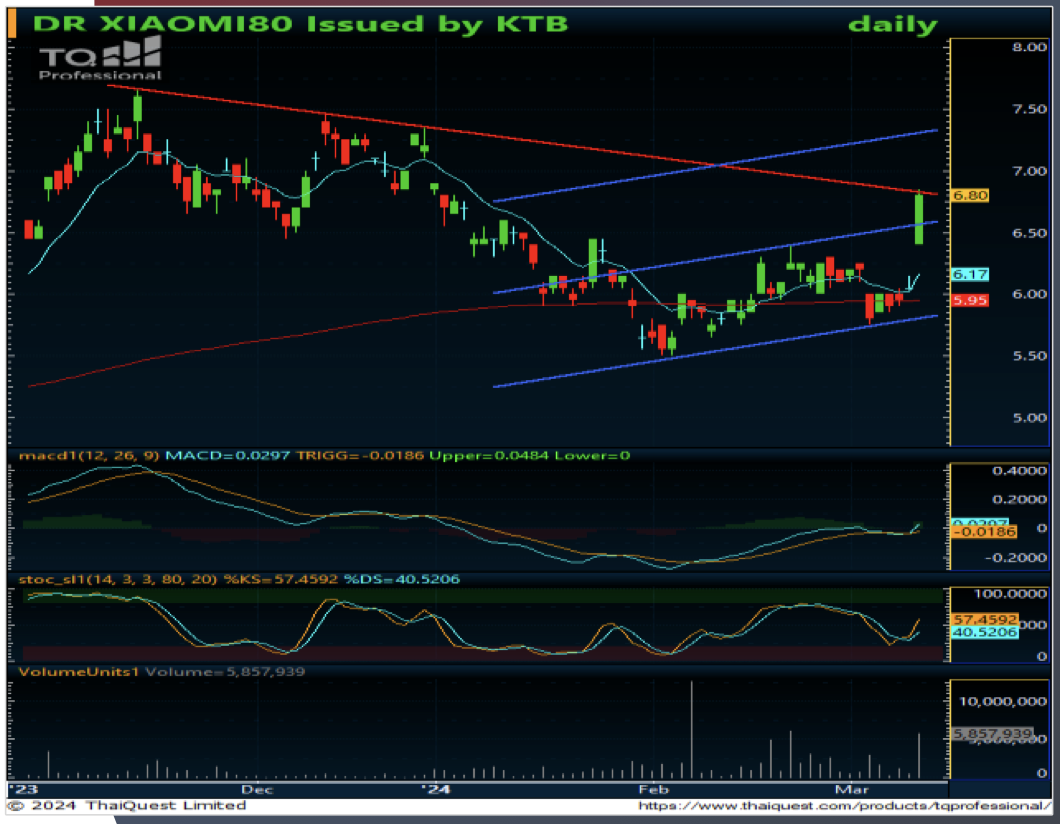The width and height of the screenshot is (1060, 824).
Task: Select the -0.2000 MACD axis label
Action: point(1016,558)
